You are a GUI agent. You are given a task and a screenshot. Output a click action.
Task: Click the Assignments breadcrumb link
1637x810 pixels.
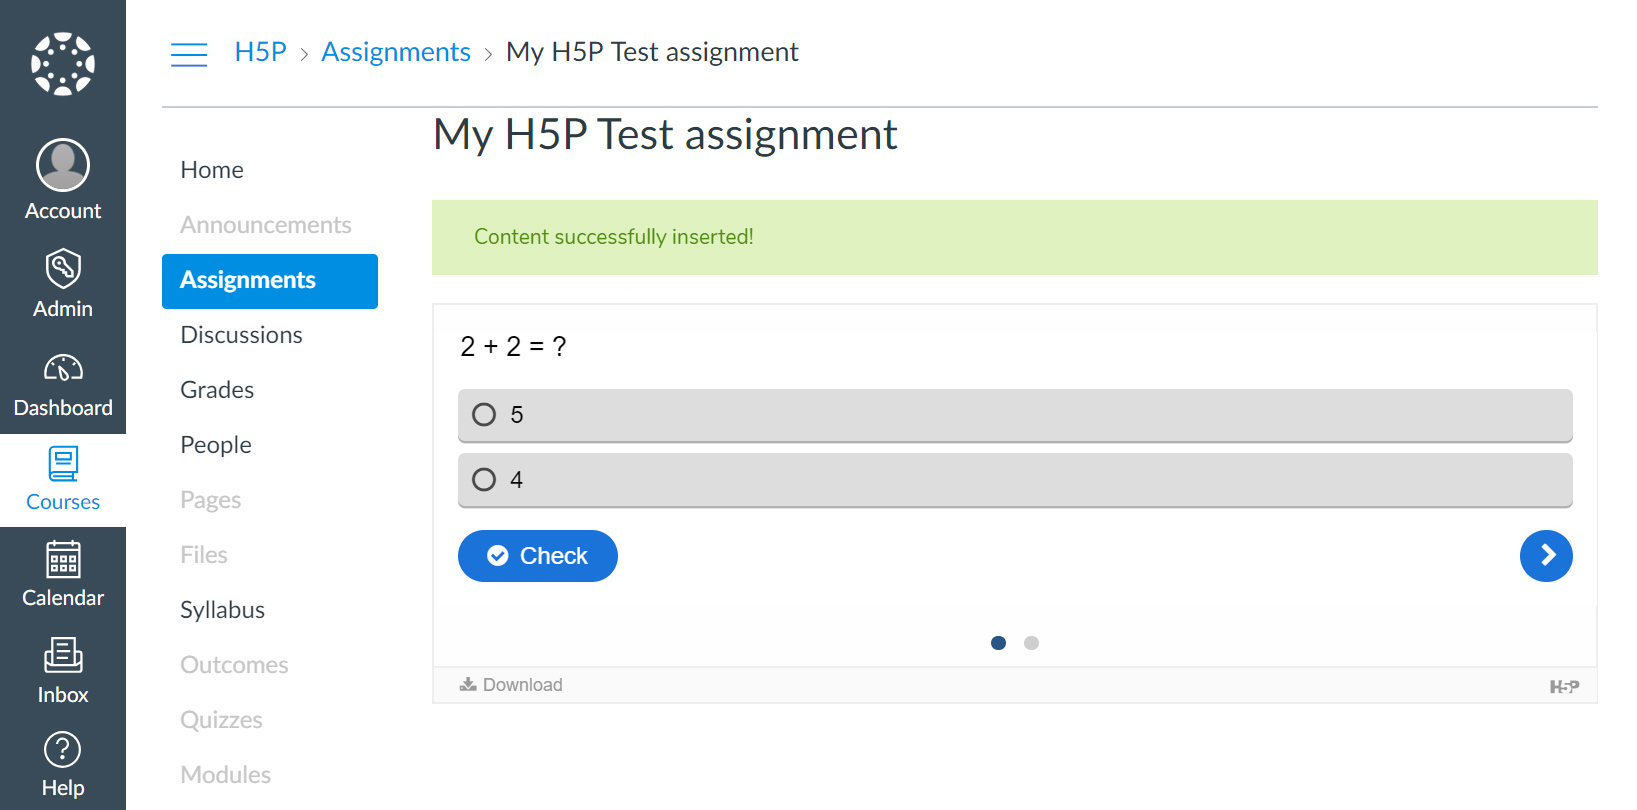(396, 52)
